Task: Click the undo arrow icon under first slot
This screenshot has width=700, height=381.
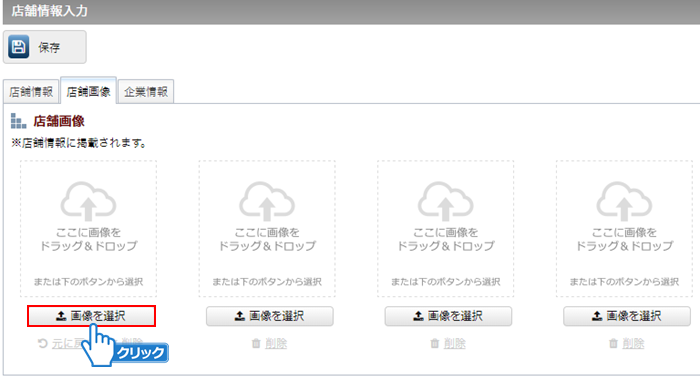Action: [x=43, y=343]
